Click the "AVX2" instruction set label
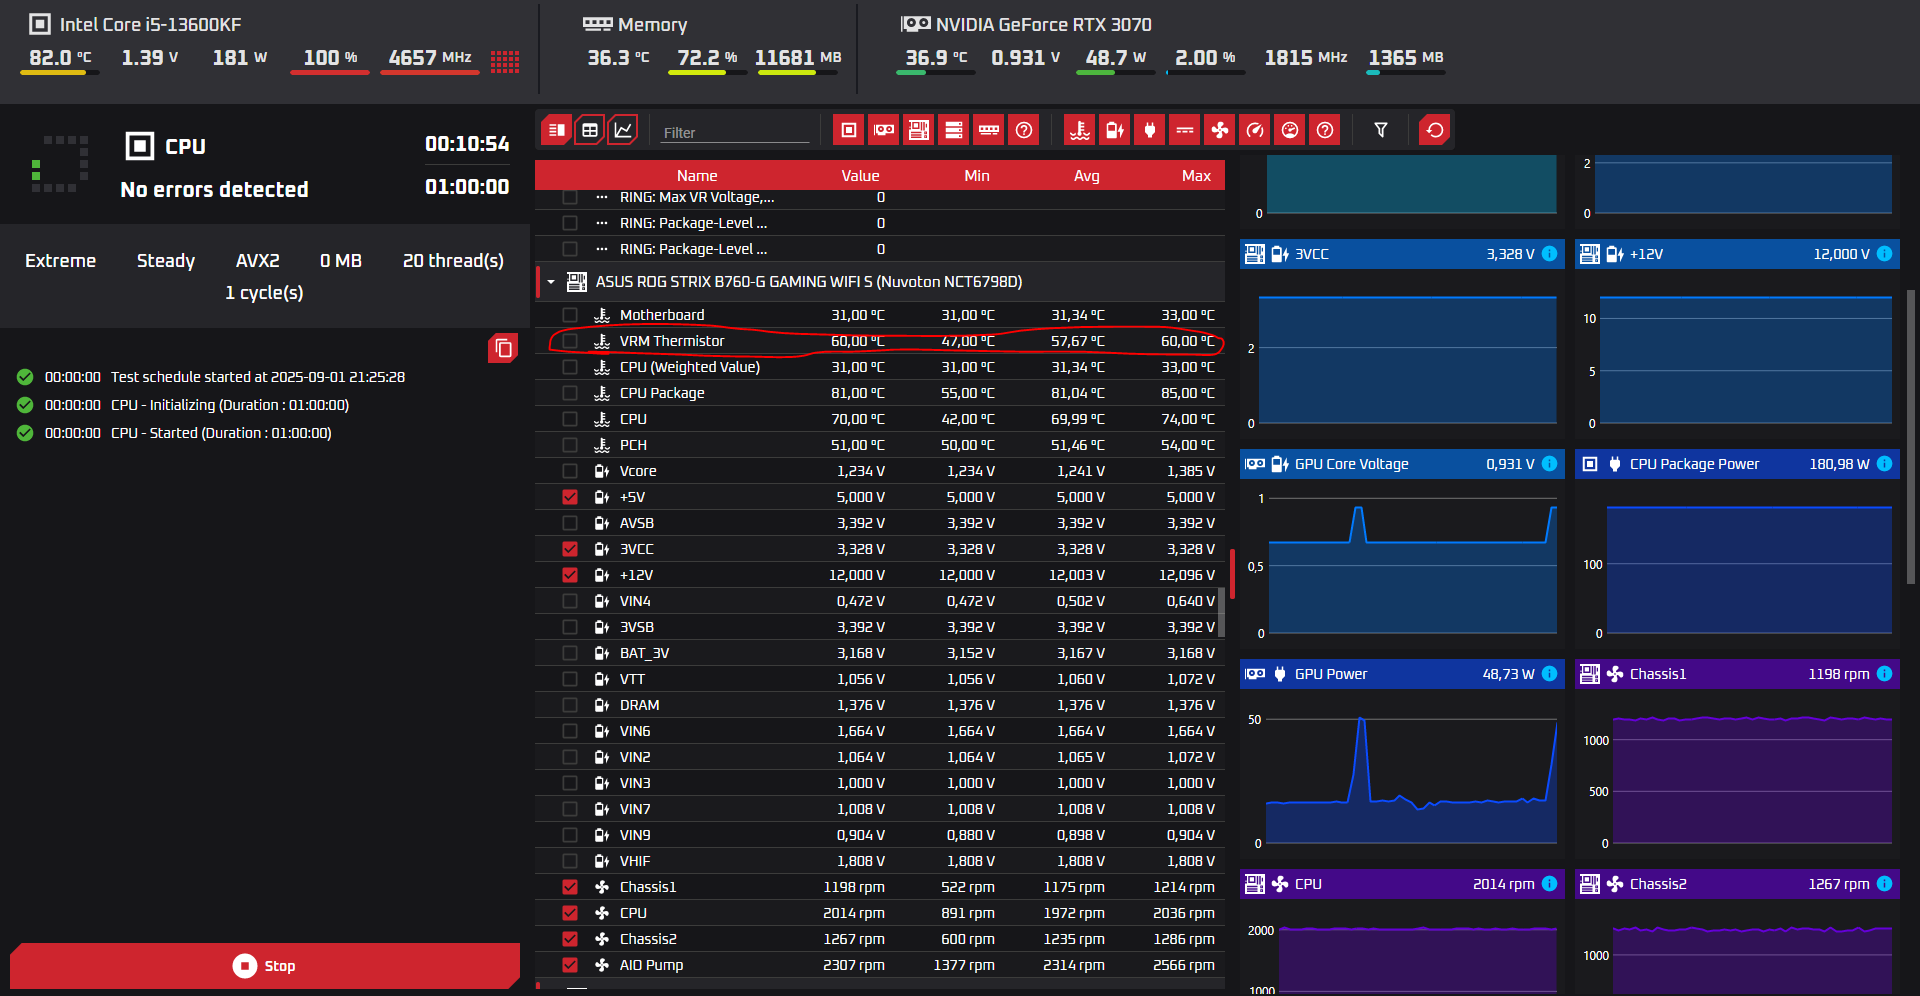 click(258, 261)
